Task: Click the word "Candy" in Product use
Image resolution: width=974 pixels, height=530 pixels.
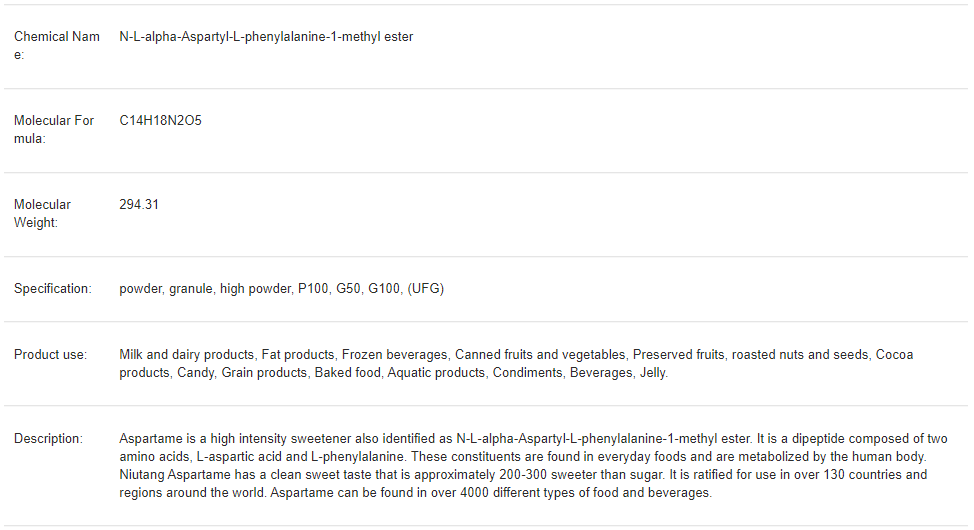Action: (195, 373)
